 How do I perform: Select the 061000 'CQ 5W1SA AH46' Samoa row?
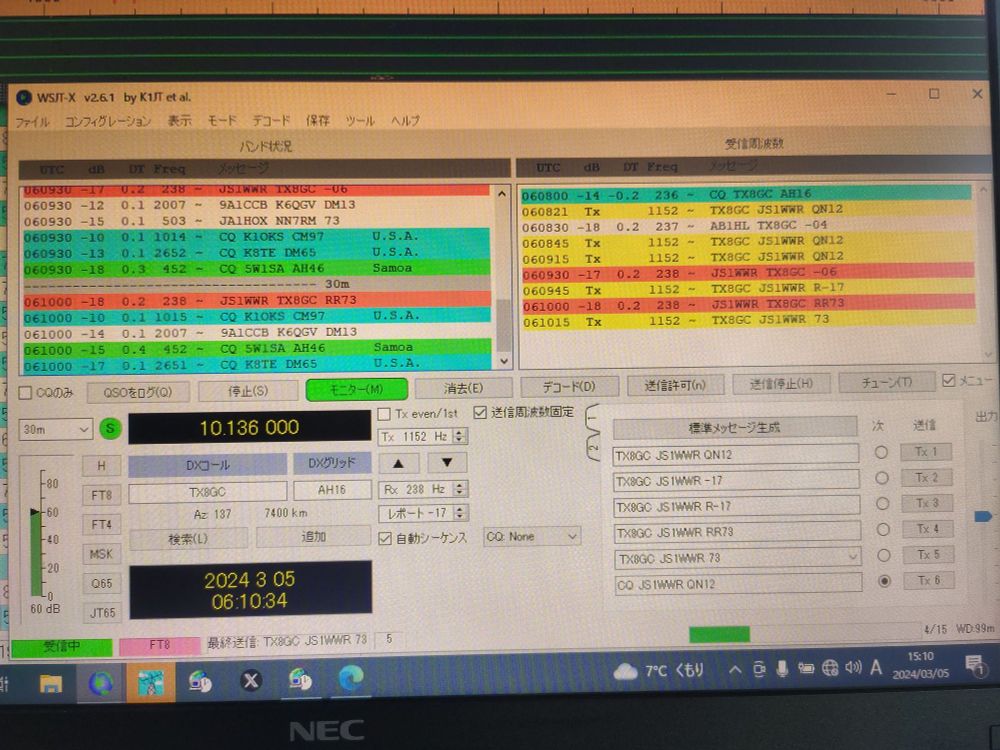coord(257,349)
